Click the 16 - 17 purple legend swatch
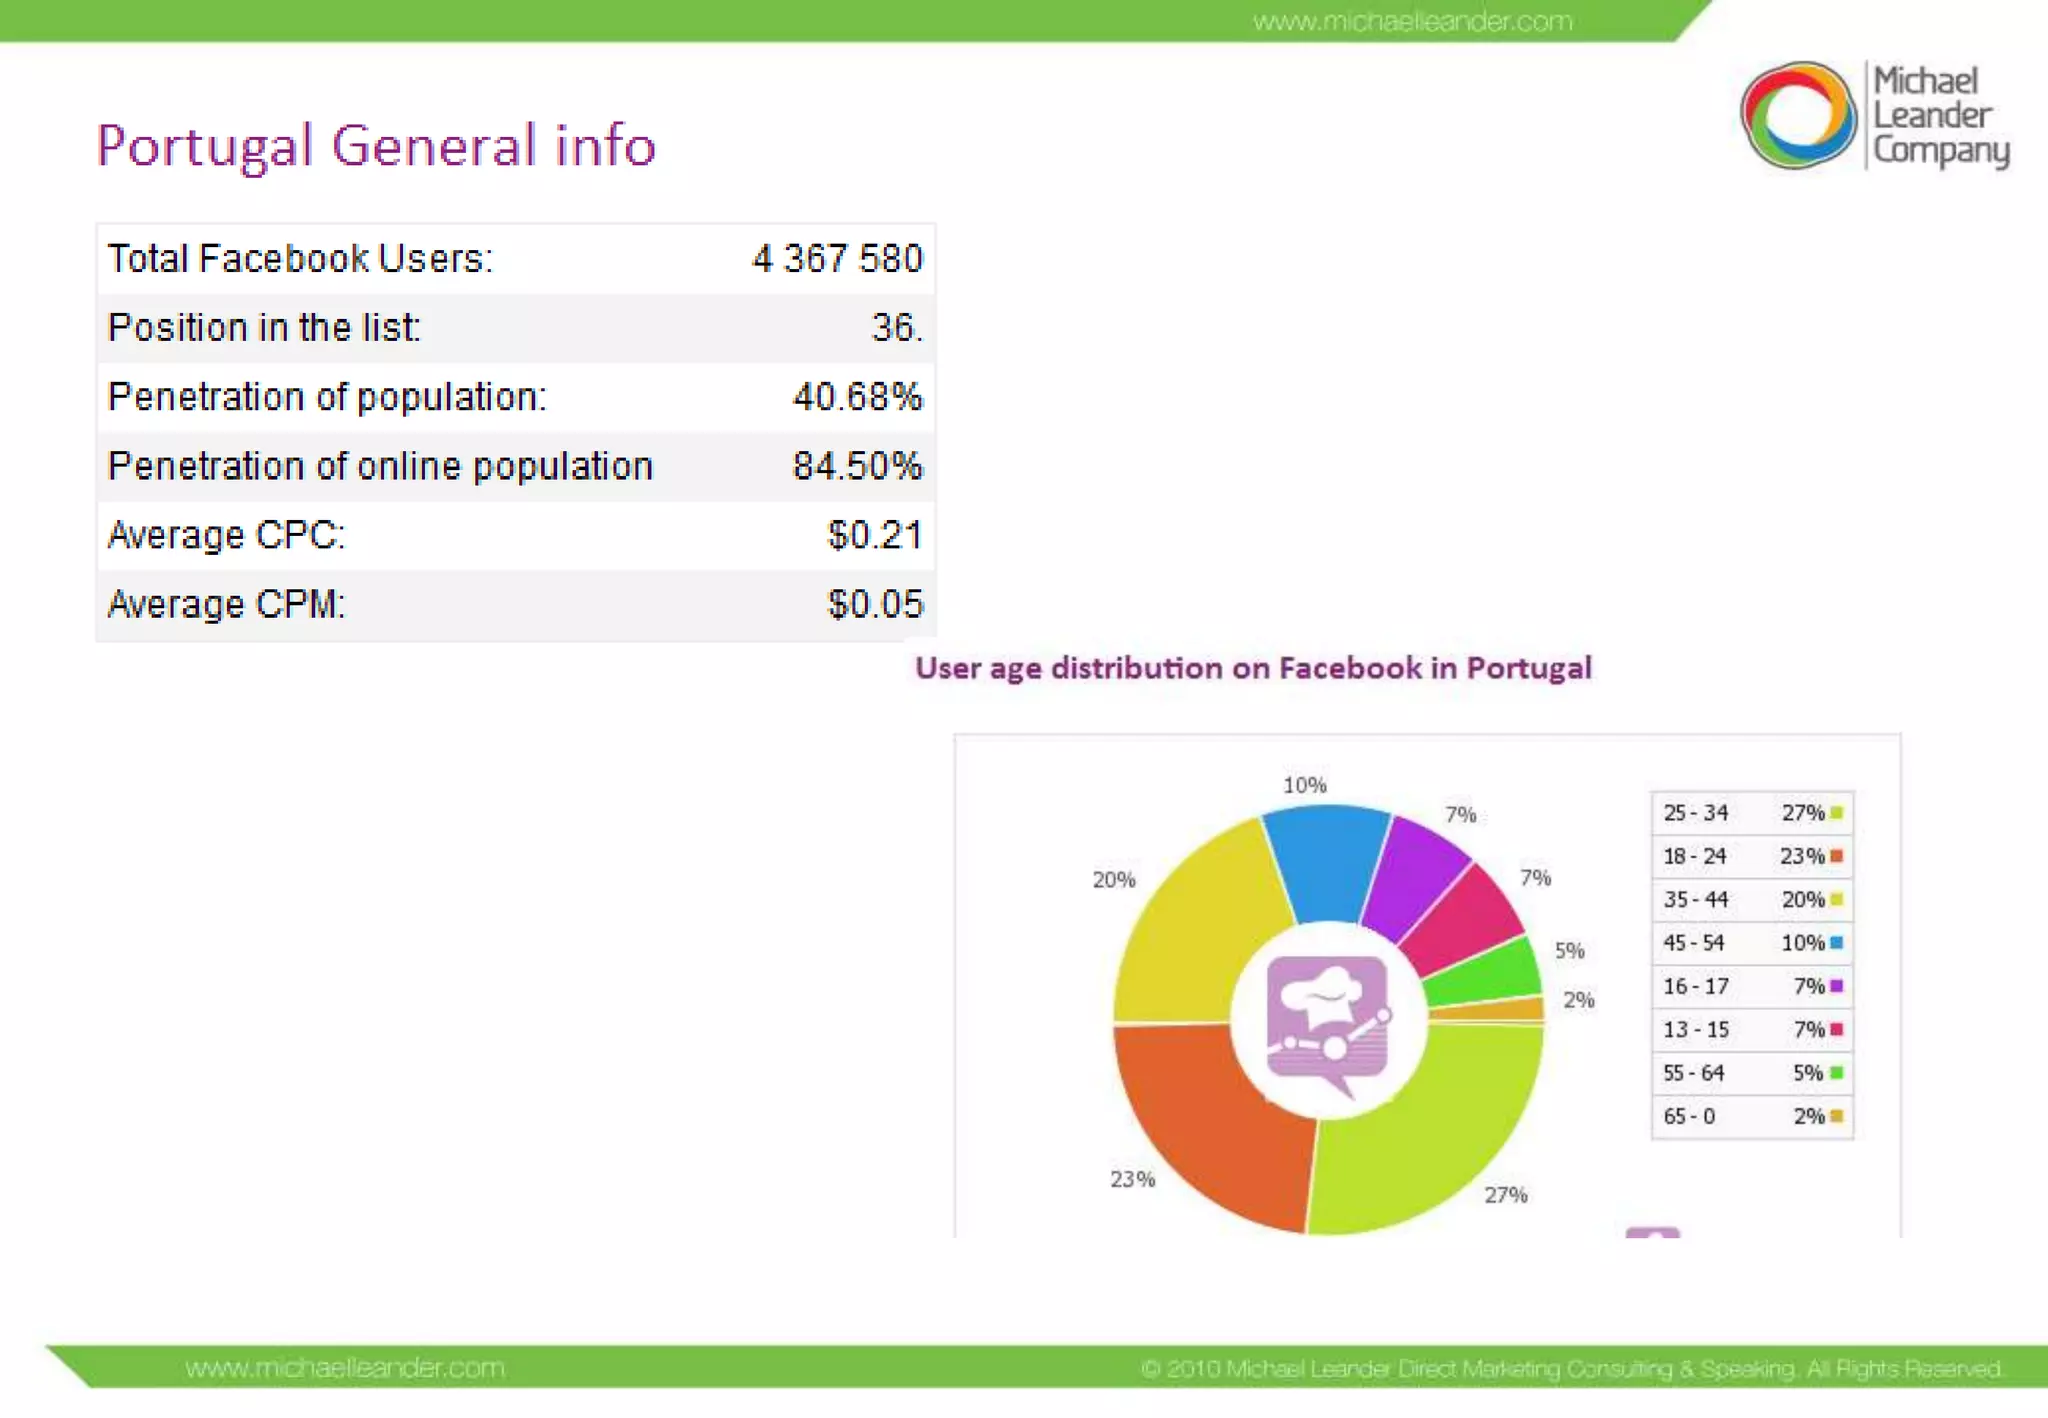The width and height of the screenshot is (2048, 1418). click(x=1836, y=986)
